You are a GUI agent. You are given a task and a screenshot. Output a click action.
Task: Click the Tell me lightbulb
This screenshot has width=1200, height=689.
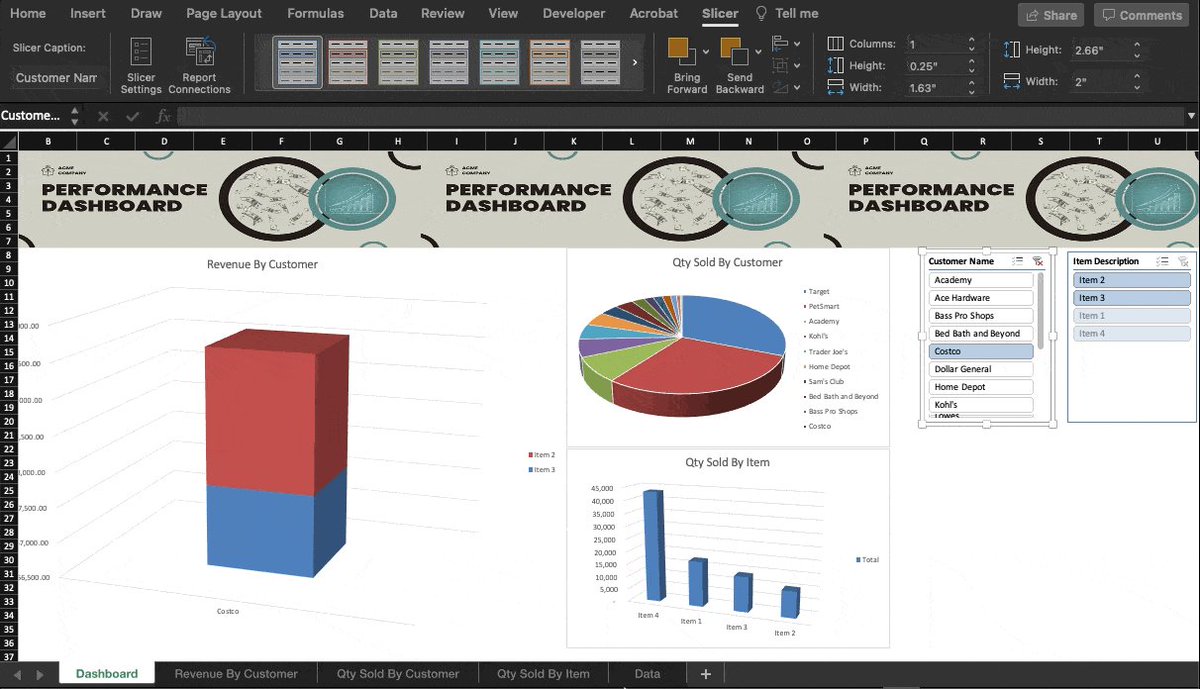coord(762,14)
